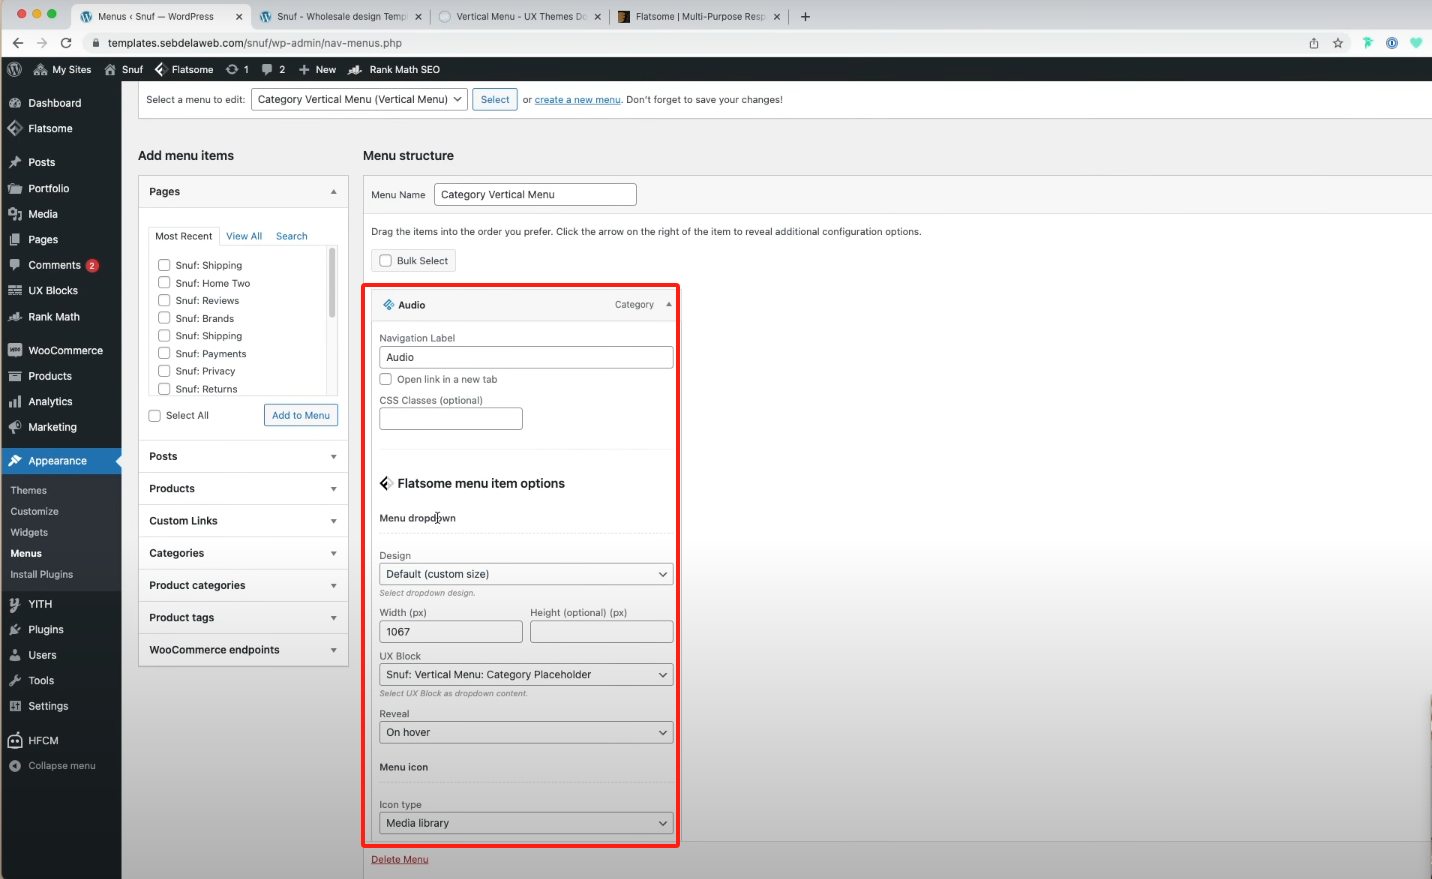
Task: Enable the Bulk Select checkbox
Action: [386, 261]
